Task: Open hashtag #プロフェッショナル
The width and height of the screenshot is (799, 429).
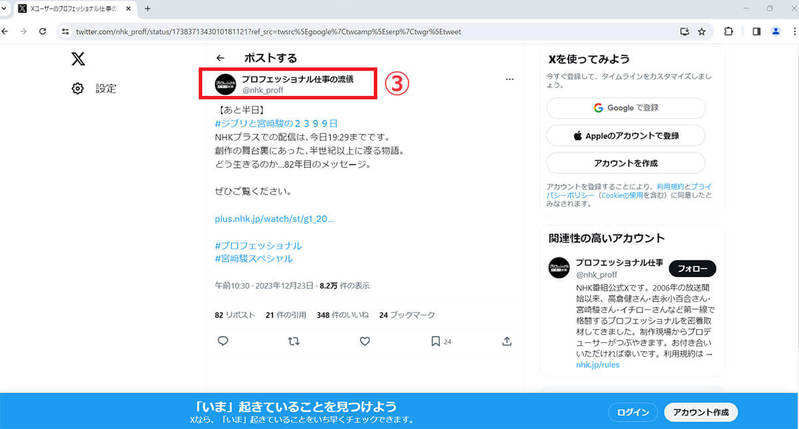Action: coord(258,246)
